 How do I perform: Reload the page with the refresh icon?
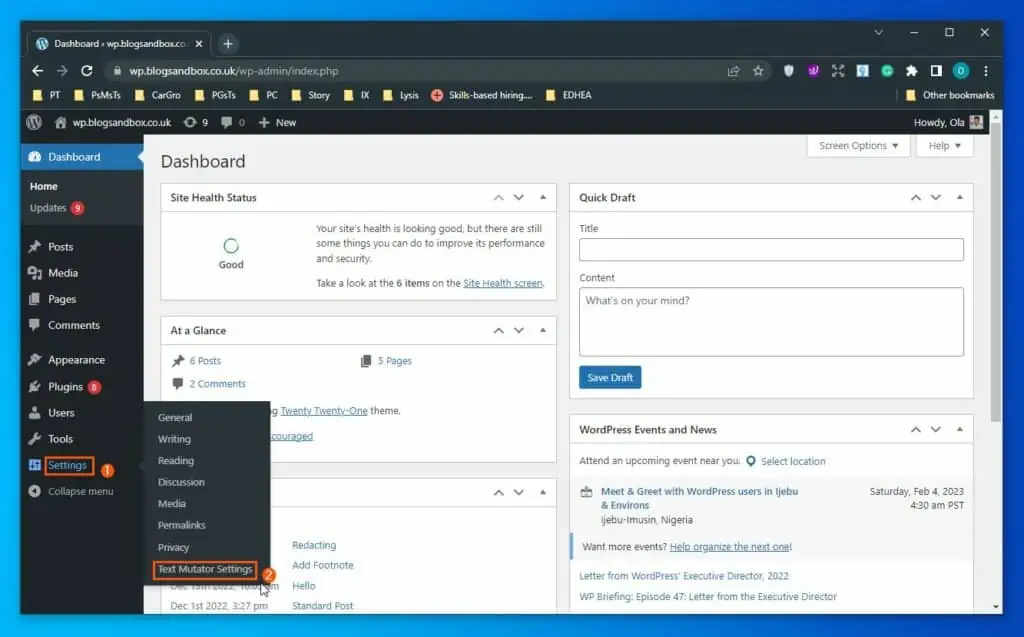86,71
